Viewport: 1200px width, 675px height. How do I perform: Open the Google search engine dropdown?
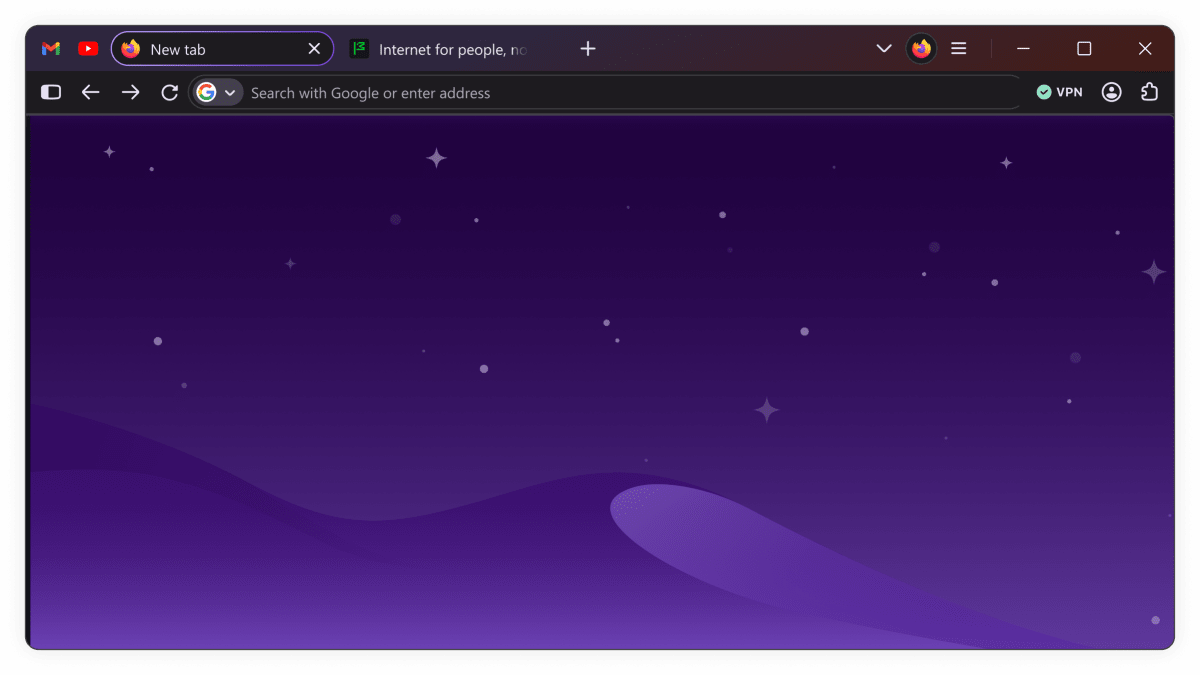click(x=217, y=92)
